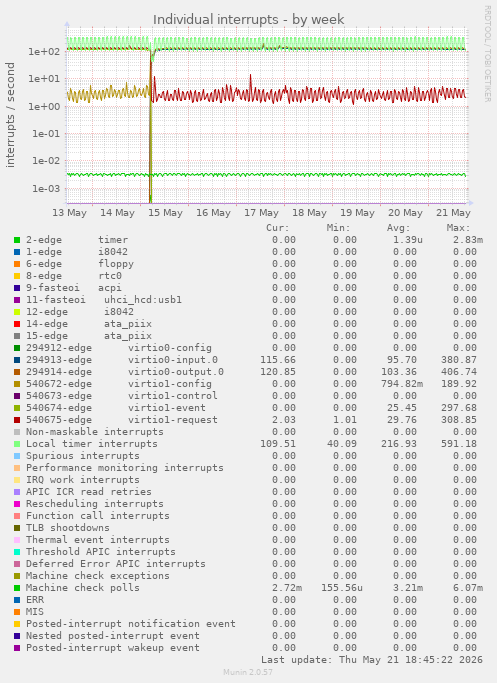Viewport: 497px width, 683px height.
Task: Click the 1e+01 y-axis label
Action: coord(44,79)
